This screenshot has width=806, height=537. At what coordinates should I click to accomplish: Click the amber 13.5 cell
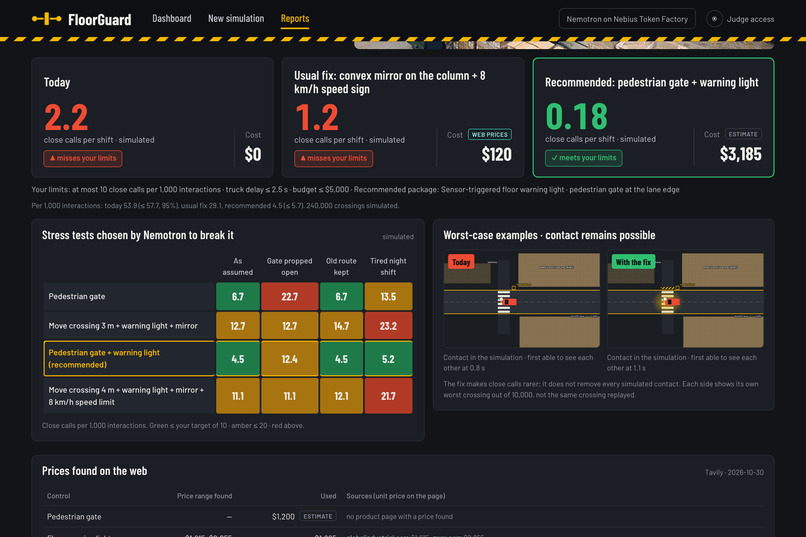tap(388, 297)
